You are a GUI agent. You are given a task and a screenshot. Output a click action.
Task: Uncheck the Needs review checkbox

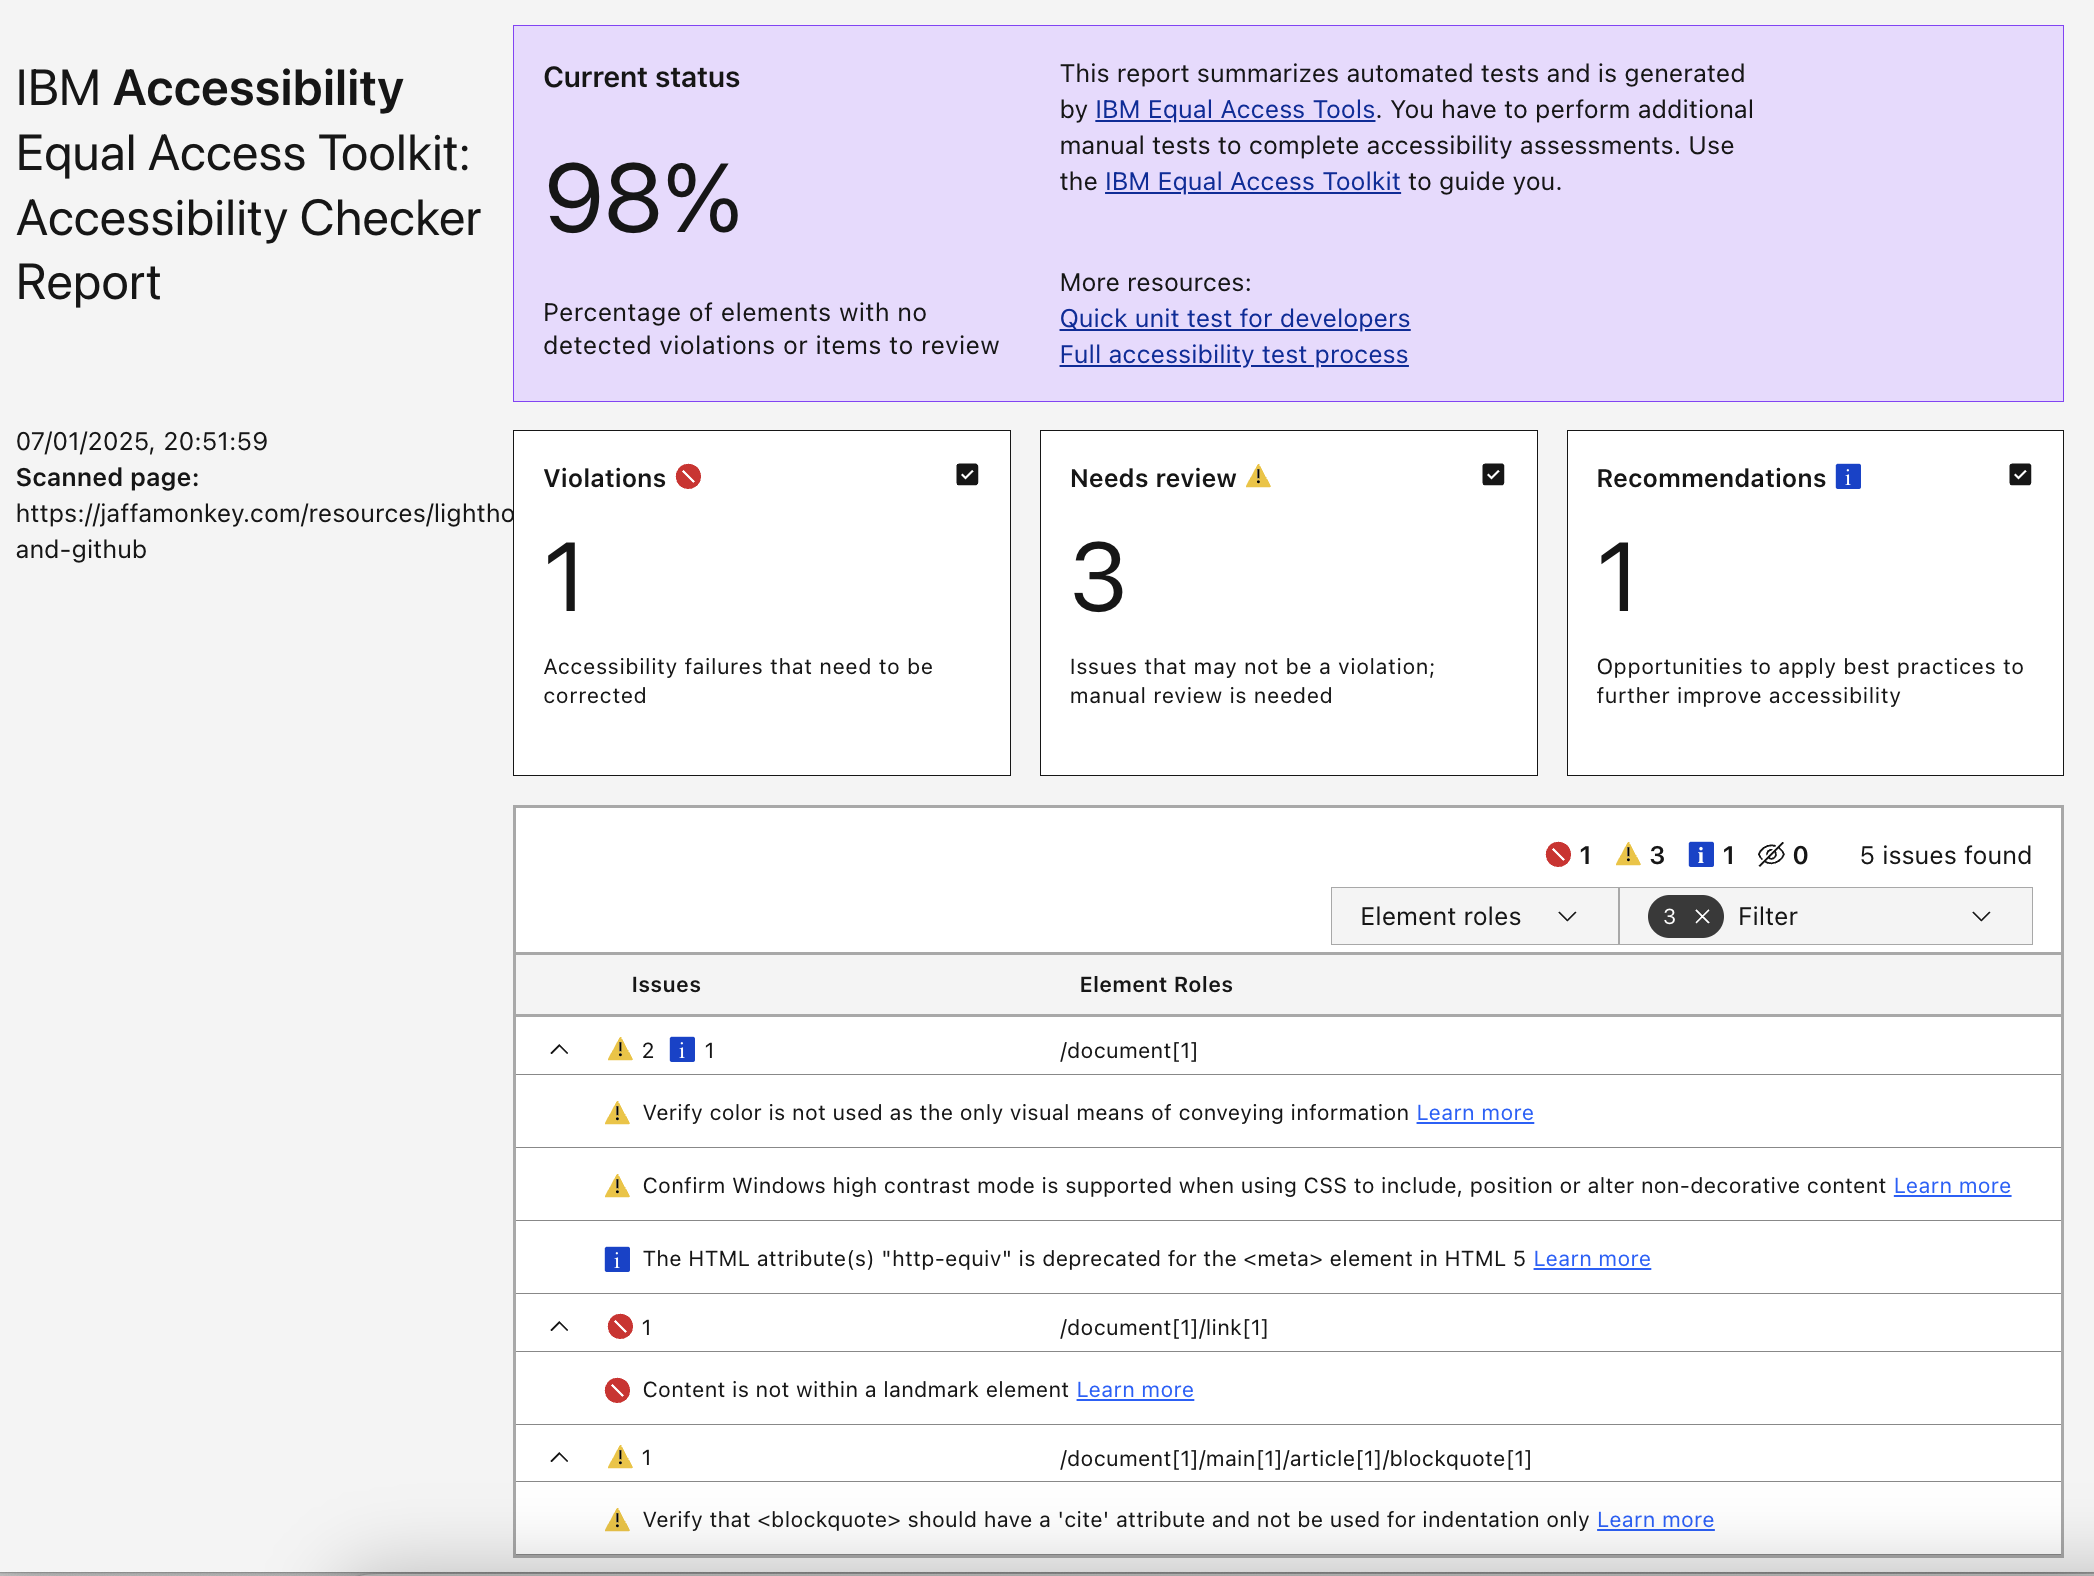pos(1493,475)
